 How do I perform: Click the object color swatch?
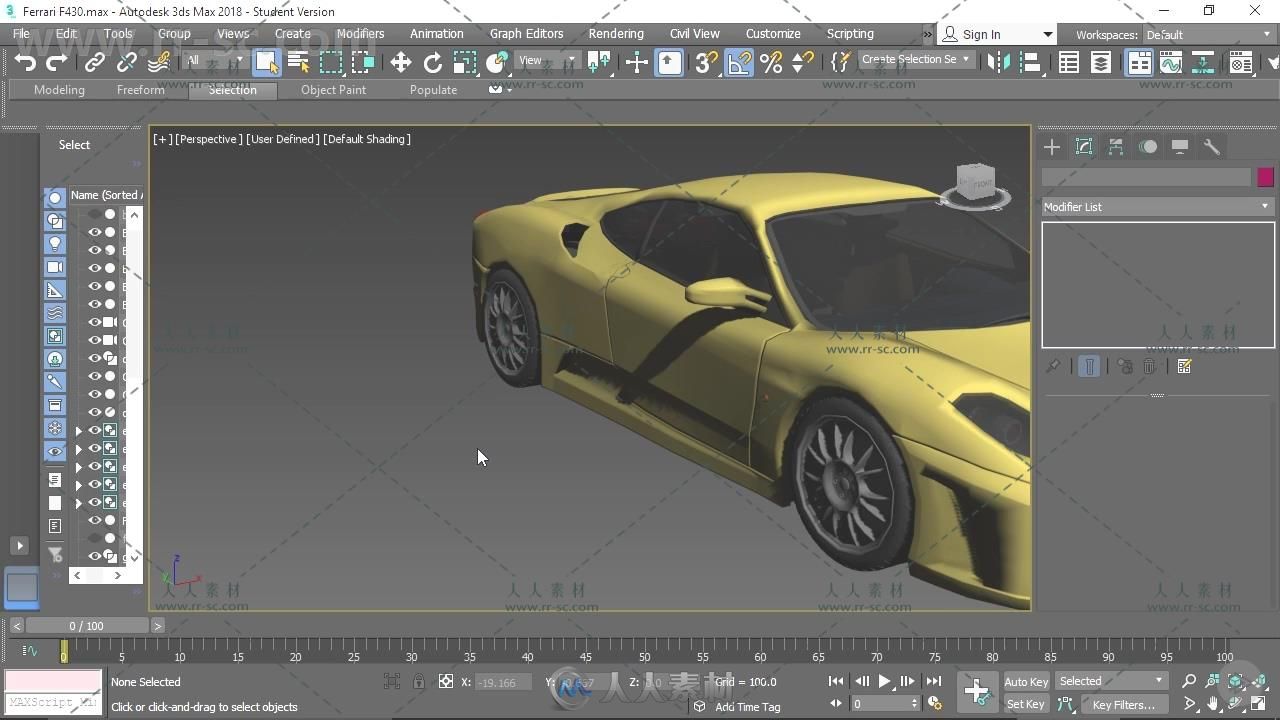coord(1265,177)
